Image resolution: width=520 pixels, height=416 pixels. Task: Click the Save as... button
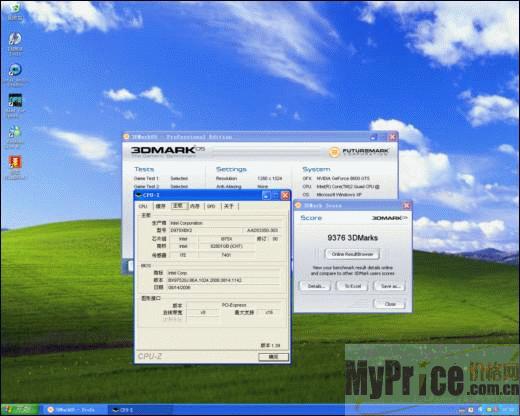(389, 286)
